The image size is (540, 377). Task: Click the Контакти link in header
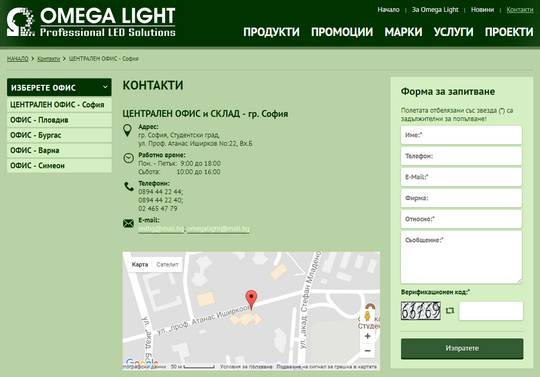[520, 10]
